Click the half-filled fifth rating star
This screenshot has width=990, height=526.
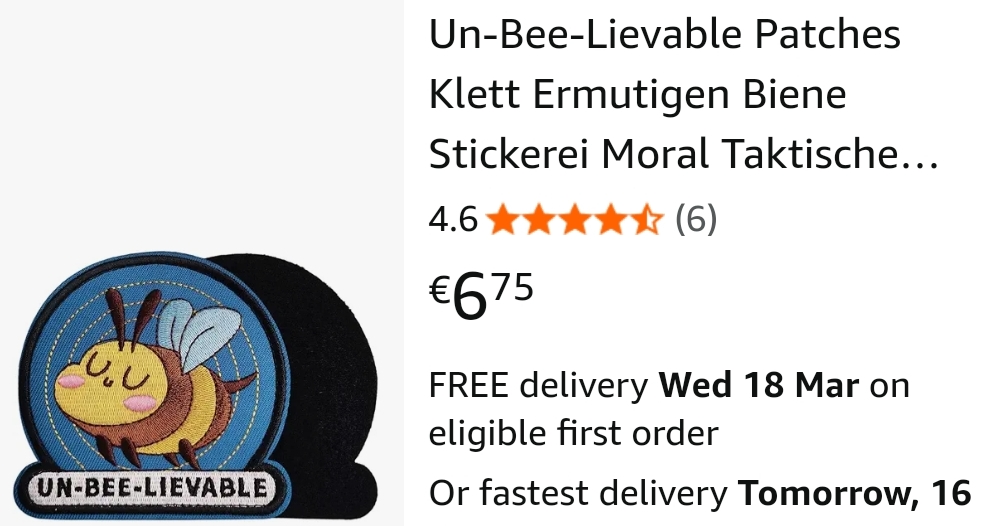point(646,220)
